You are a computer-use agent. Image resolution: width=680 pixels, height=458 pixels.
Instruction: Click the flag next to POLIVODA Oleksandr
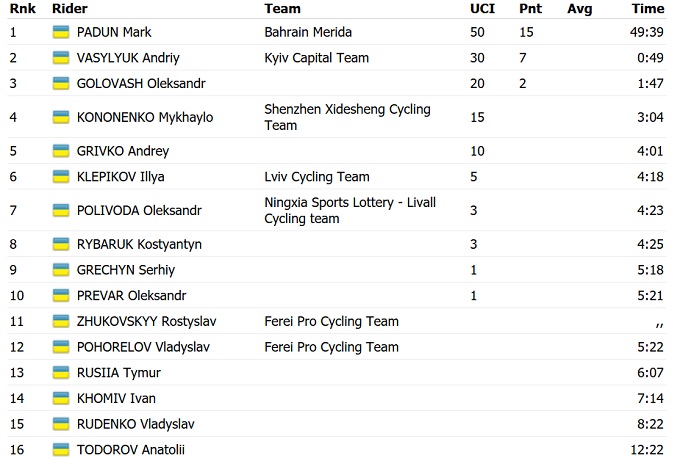pyautogui.click(x=60, y=210)
